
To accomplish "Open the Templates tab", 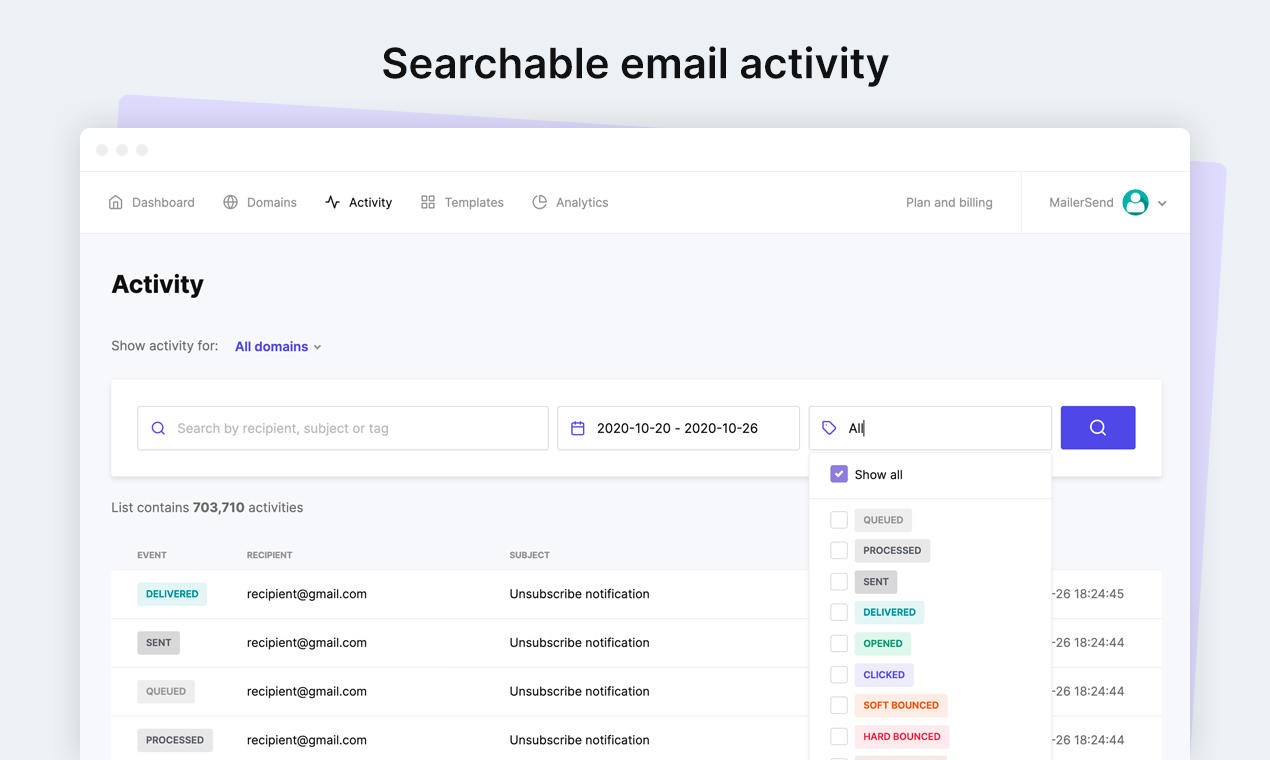I will pyautogui.click(x=473, y=202).
